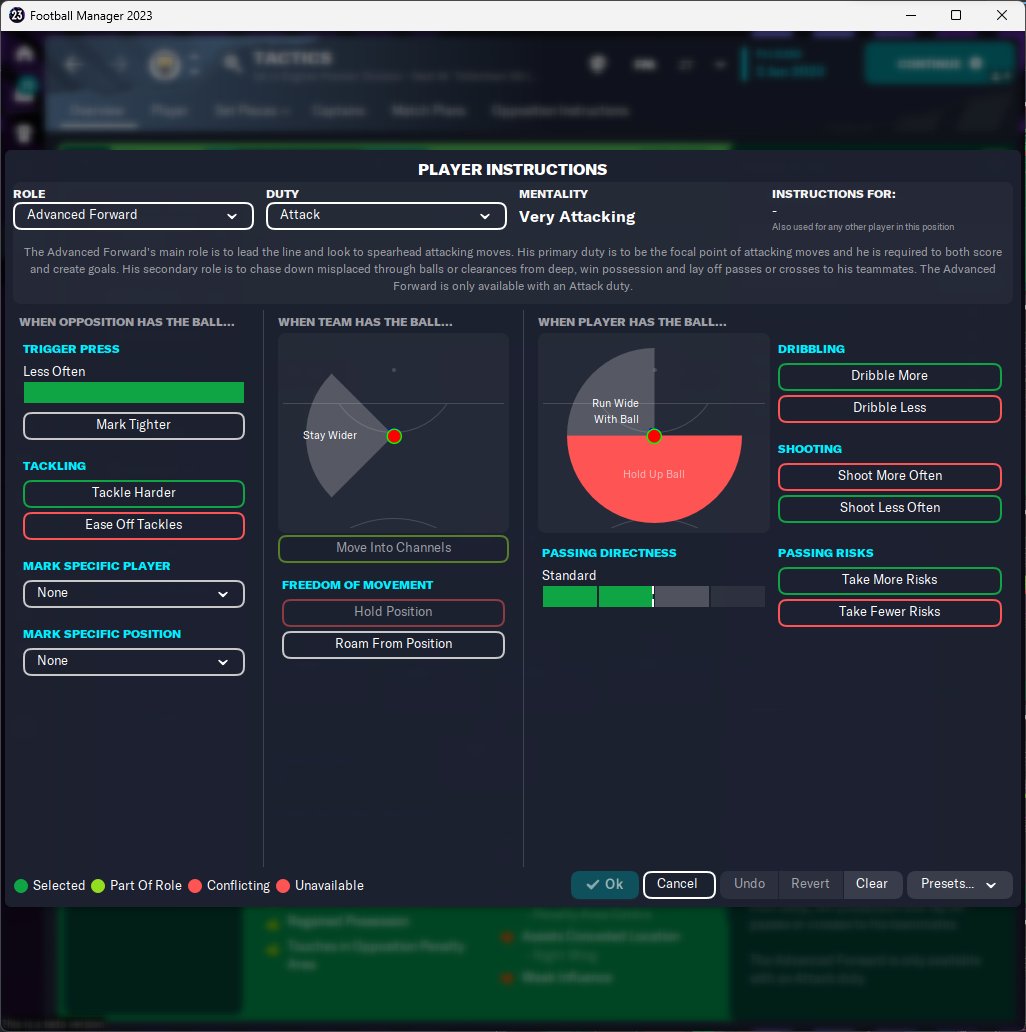This screenshot has width=1026, height=1032.
Task: Toggle Move Into Channels instruction
Action: (394, 548)
